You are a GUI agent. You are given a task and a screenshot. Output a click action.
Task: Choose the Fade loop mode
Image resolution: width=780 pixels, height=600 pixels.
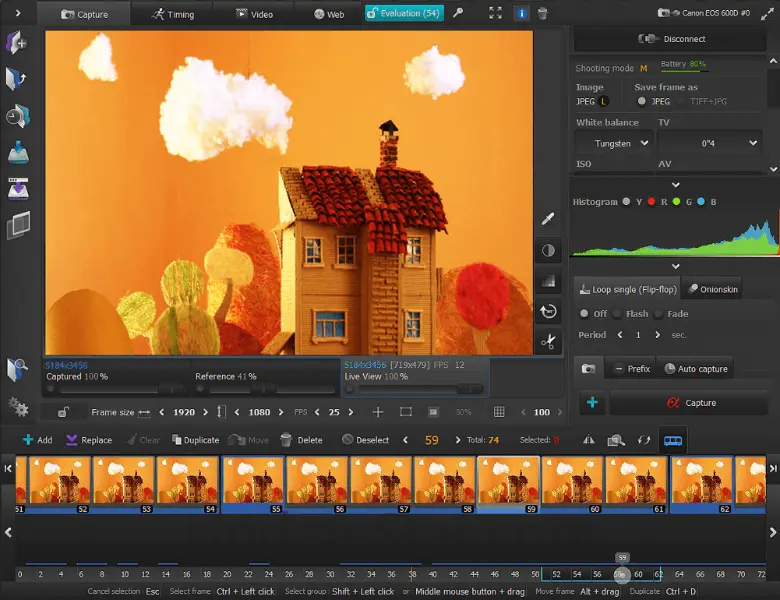pyautogui.click(x=659, y=314)
